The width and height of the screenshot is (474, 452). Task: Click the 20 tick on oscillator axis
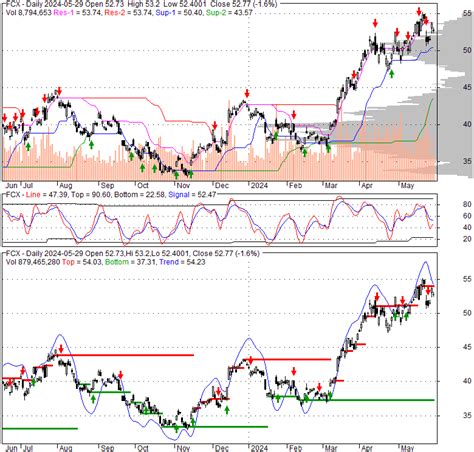pyautogui.click(x=467, y=239)
